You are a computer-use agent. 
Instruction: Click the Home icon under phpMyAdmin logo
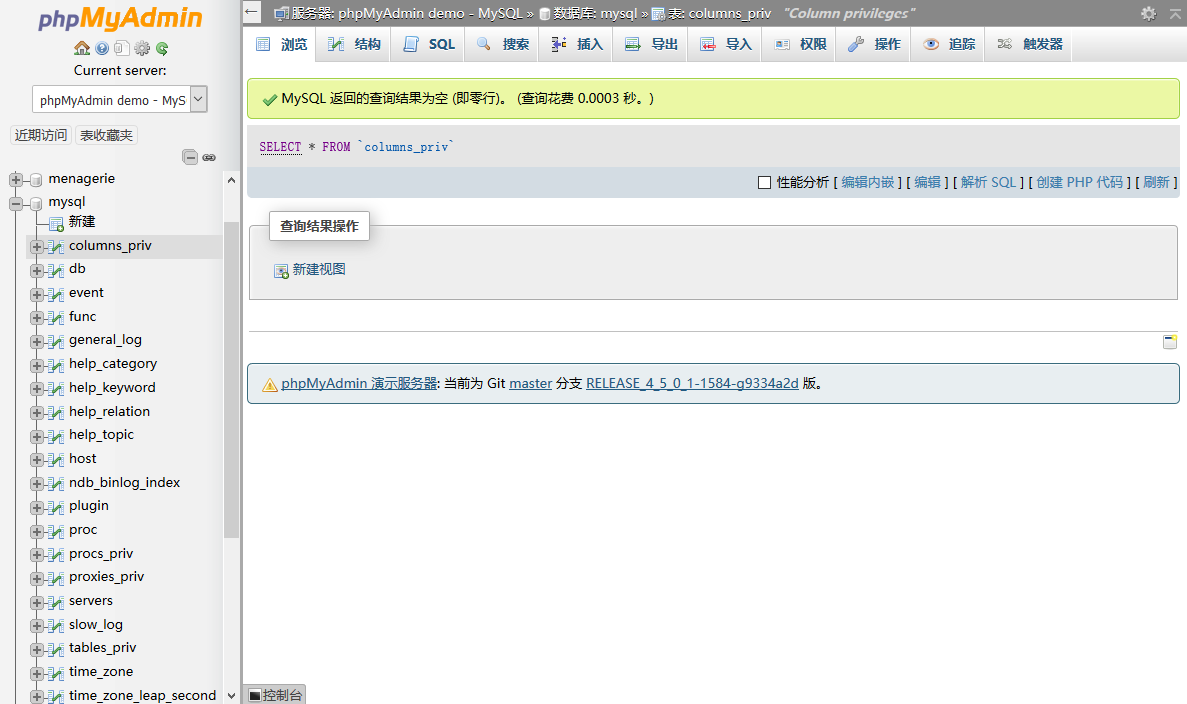[x=82, y=48]
